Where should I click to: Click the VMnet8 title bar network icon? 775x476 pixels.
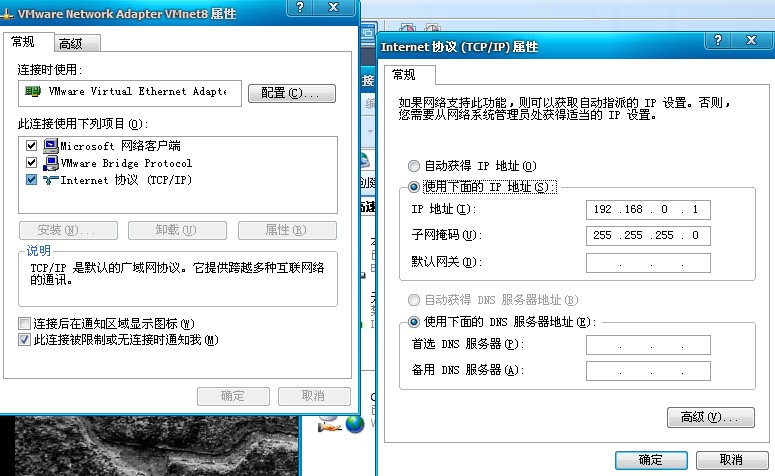click(7, 14)
